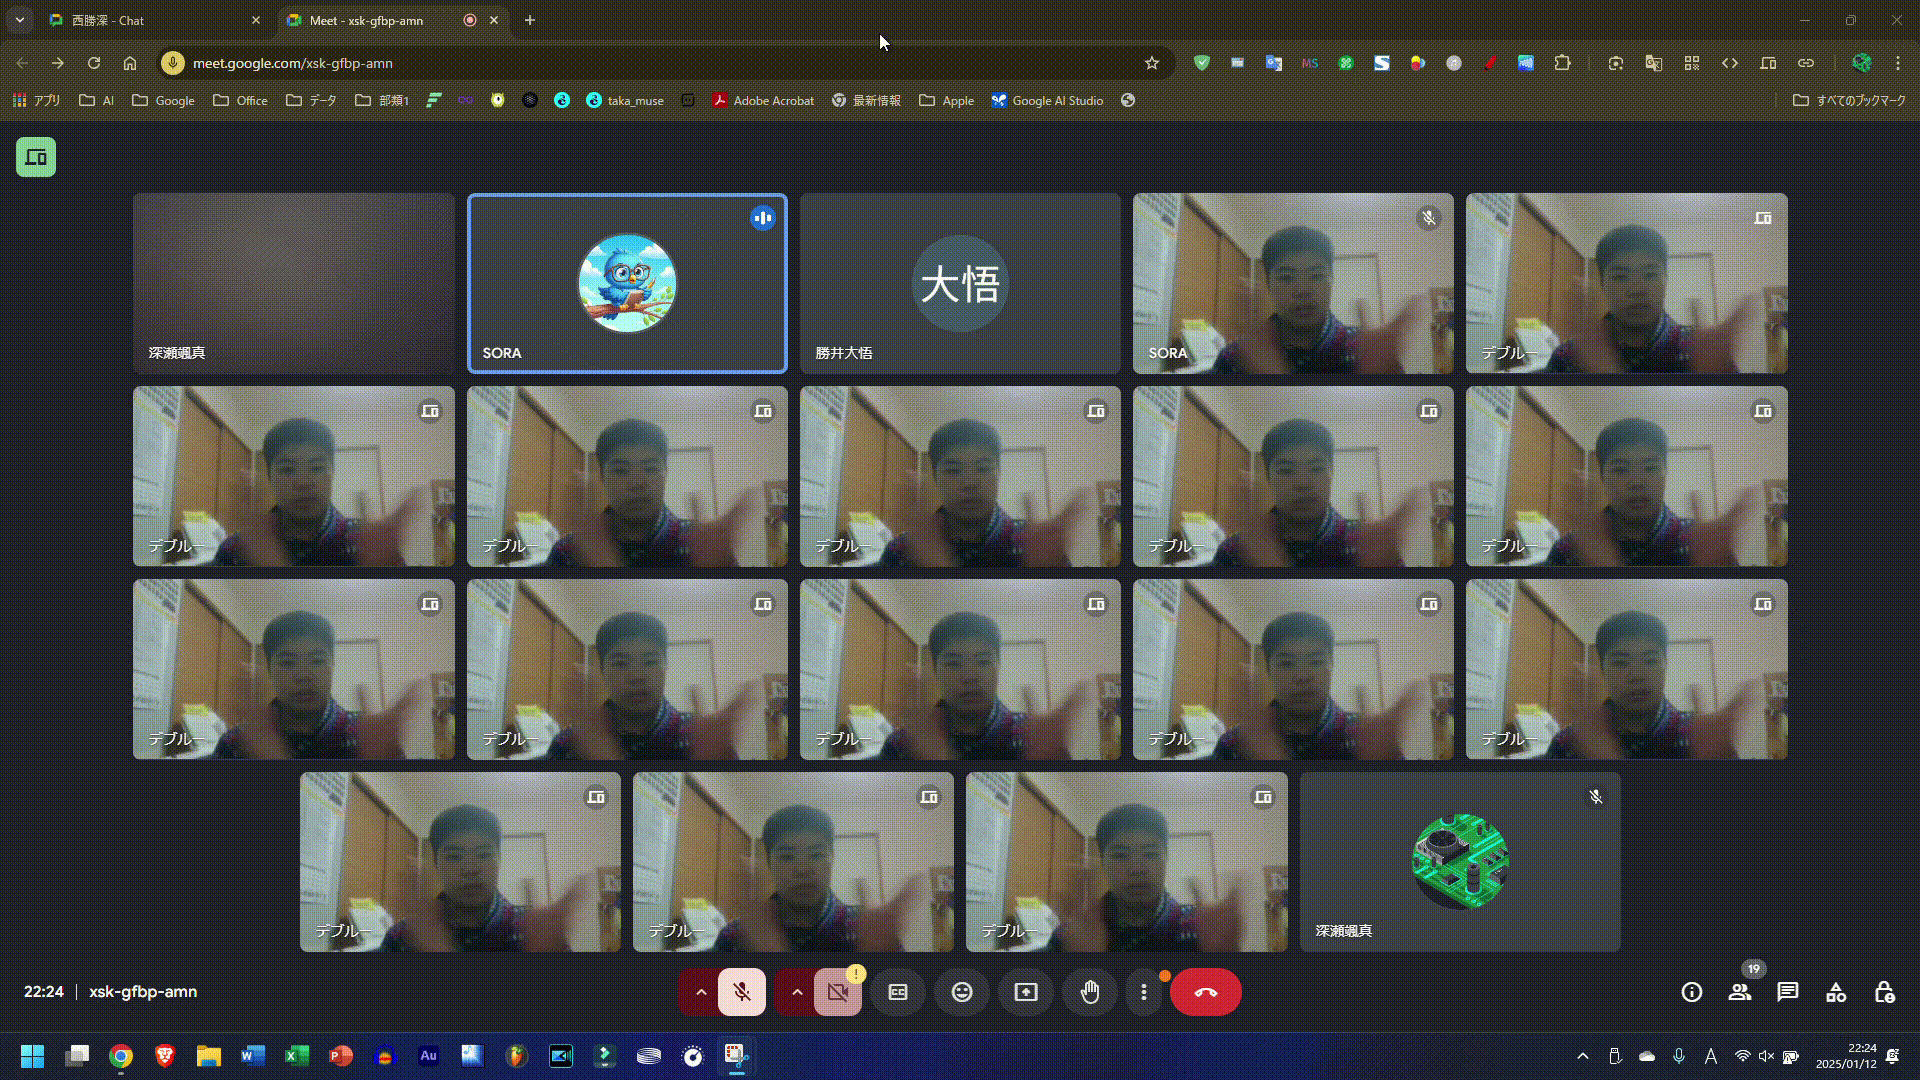Image resolution: width=1920 pixels, height=1080 pixels.
Task: Toggle the muted microphone button
Action: (x=742, y=992)
